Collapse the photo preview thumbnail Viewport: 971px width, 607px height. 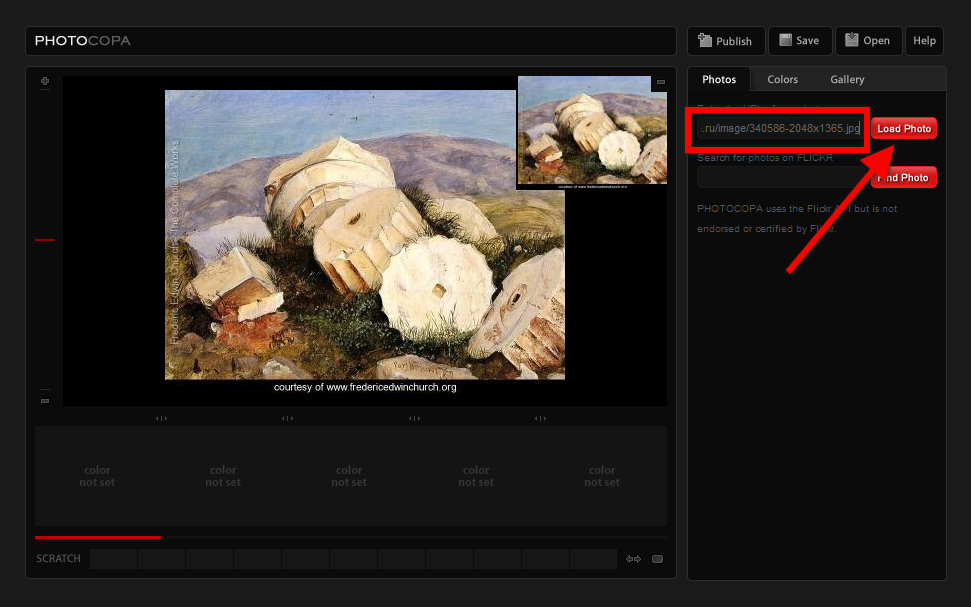[660, 82]
